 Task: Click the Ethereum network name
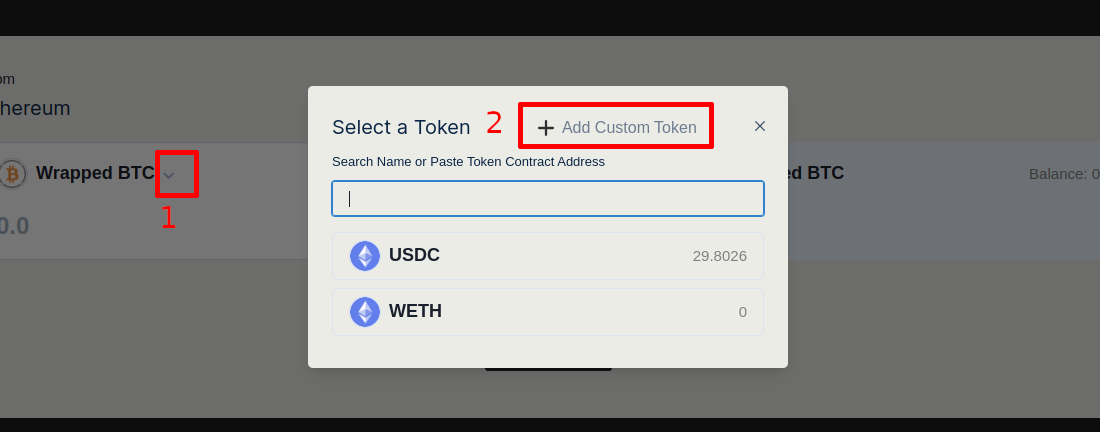point(35,108)
